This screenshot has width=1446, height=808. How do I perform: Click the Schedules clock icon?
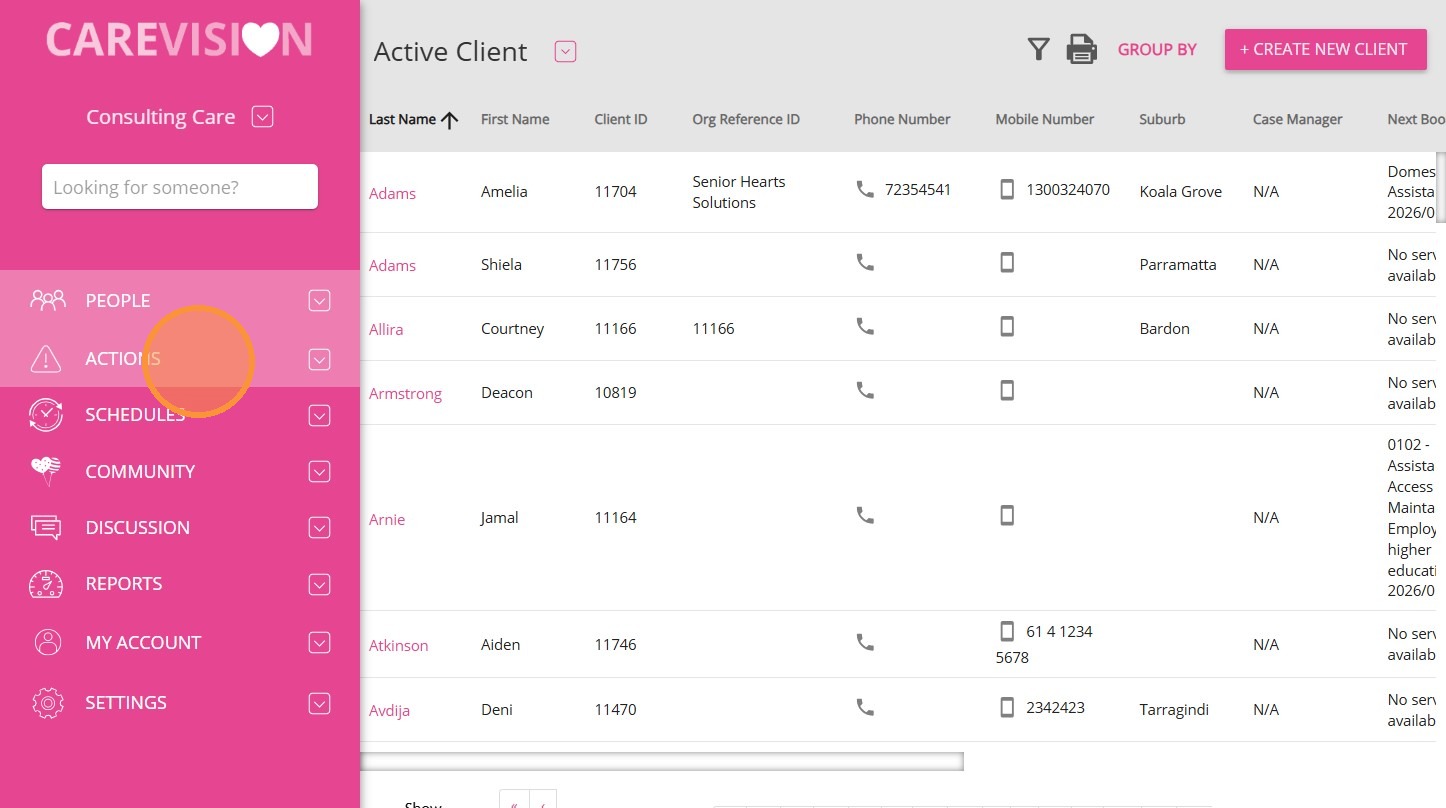pyautogui.click(x=46, y=415)
